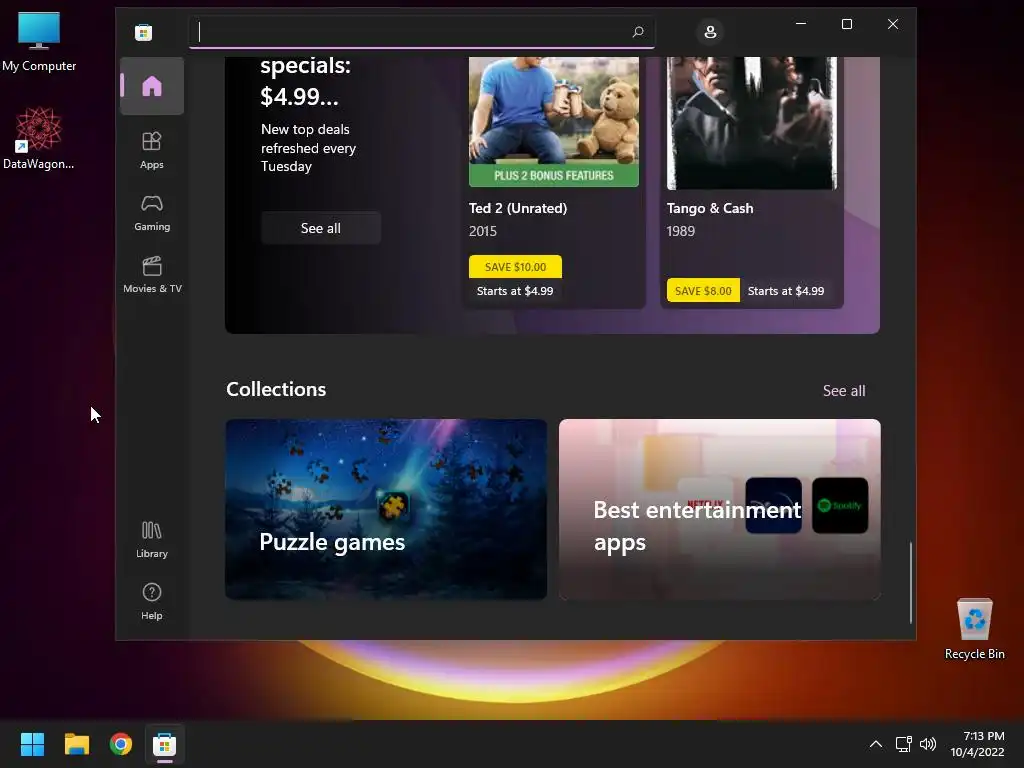Open the clock and date flyout
The width and height of the screenshot is (1024, 768).
coord(978,744)
